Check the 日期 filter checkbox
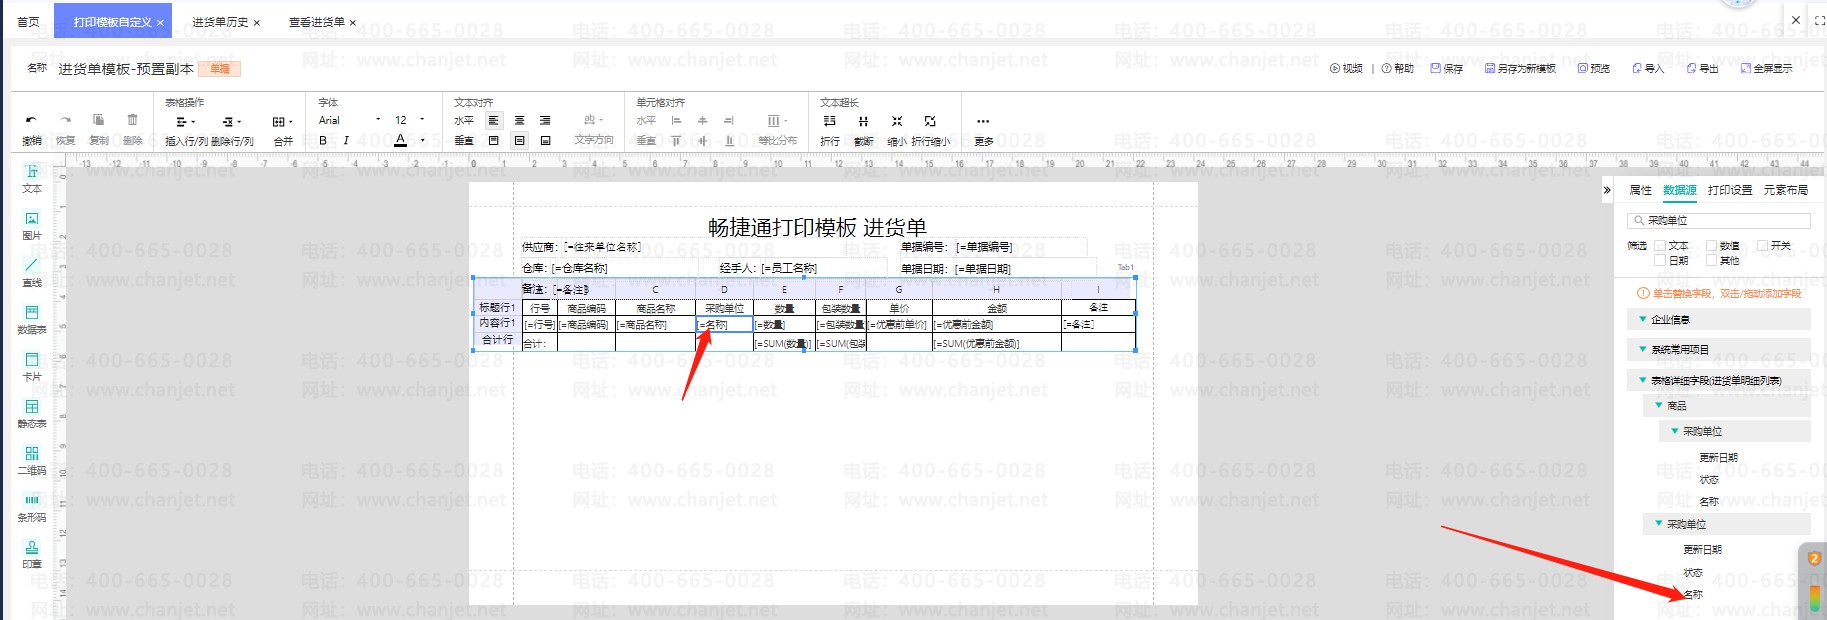This screenshot has height=620, width=1827. coord(1660,260)
